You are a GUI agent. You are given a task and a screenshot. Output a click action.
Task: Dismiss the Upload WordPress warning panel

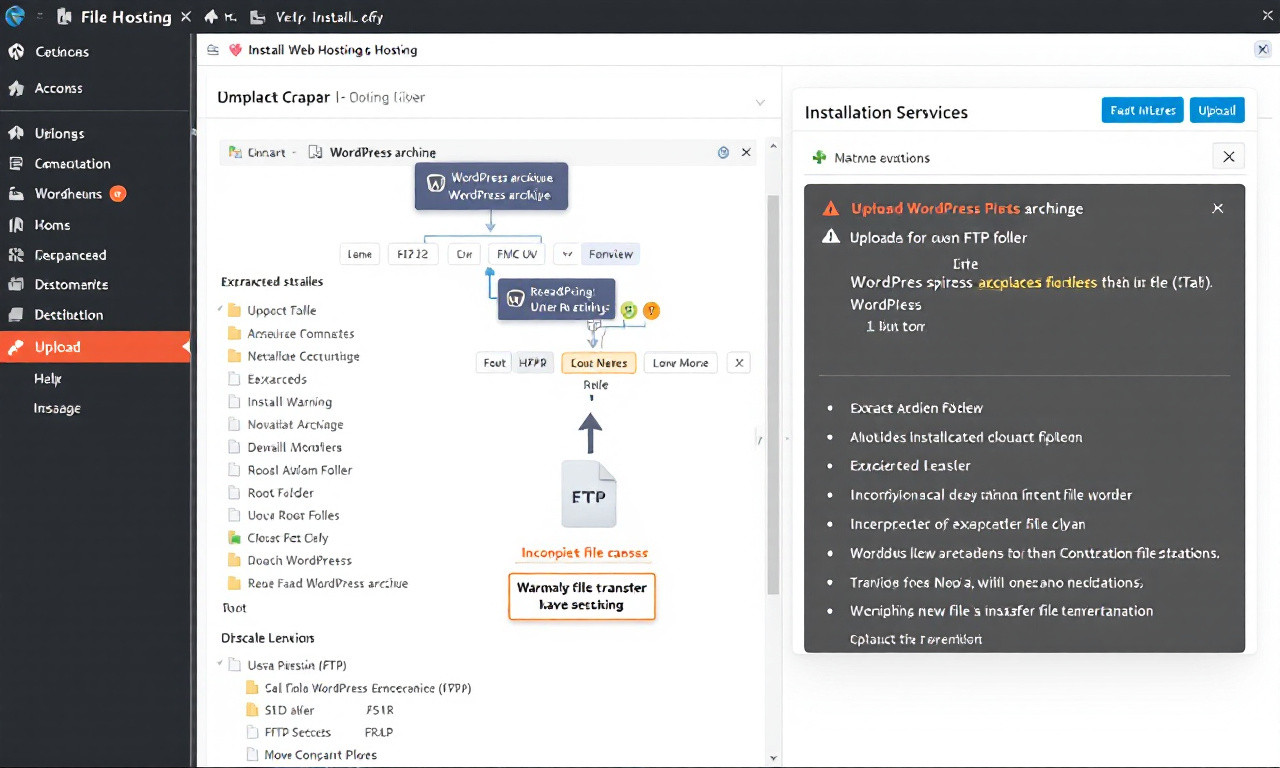coord(1217,208)
